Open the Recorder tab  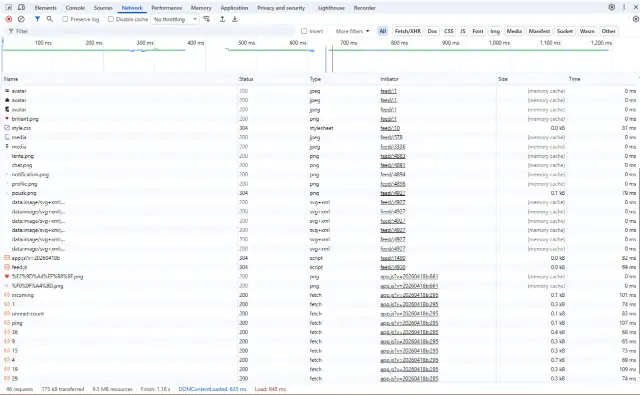pyautogui.click(x=364, y=8)
